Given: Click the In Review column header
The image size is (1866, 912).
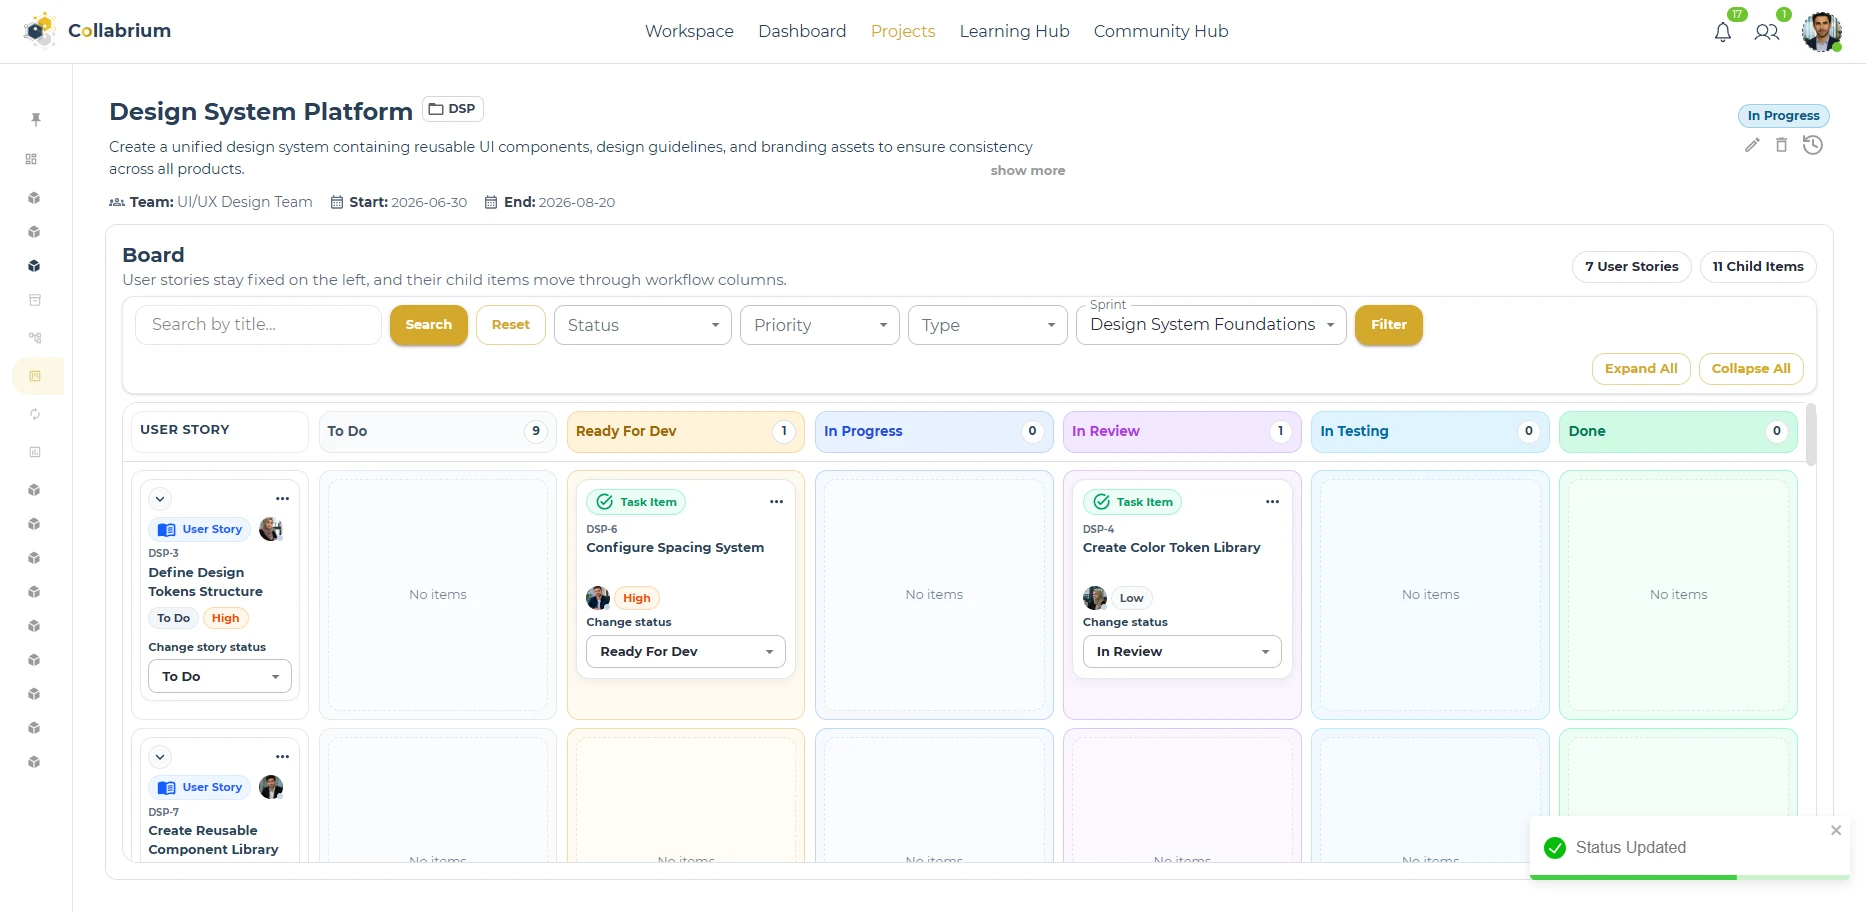Looking at the screenshot, I should 1182,431.
